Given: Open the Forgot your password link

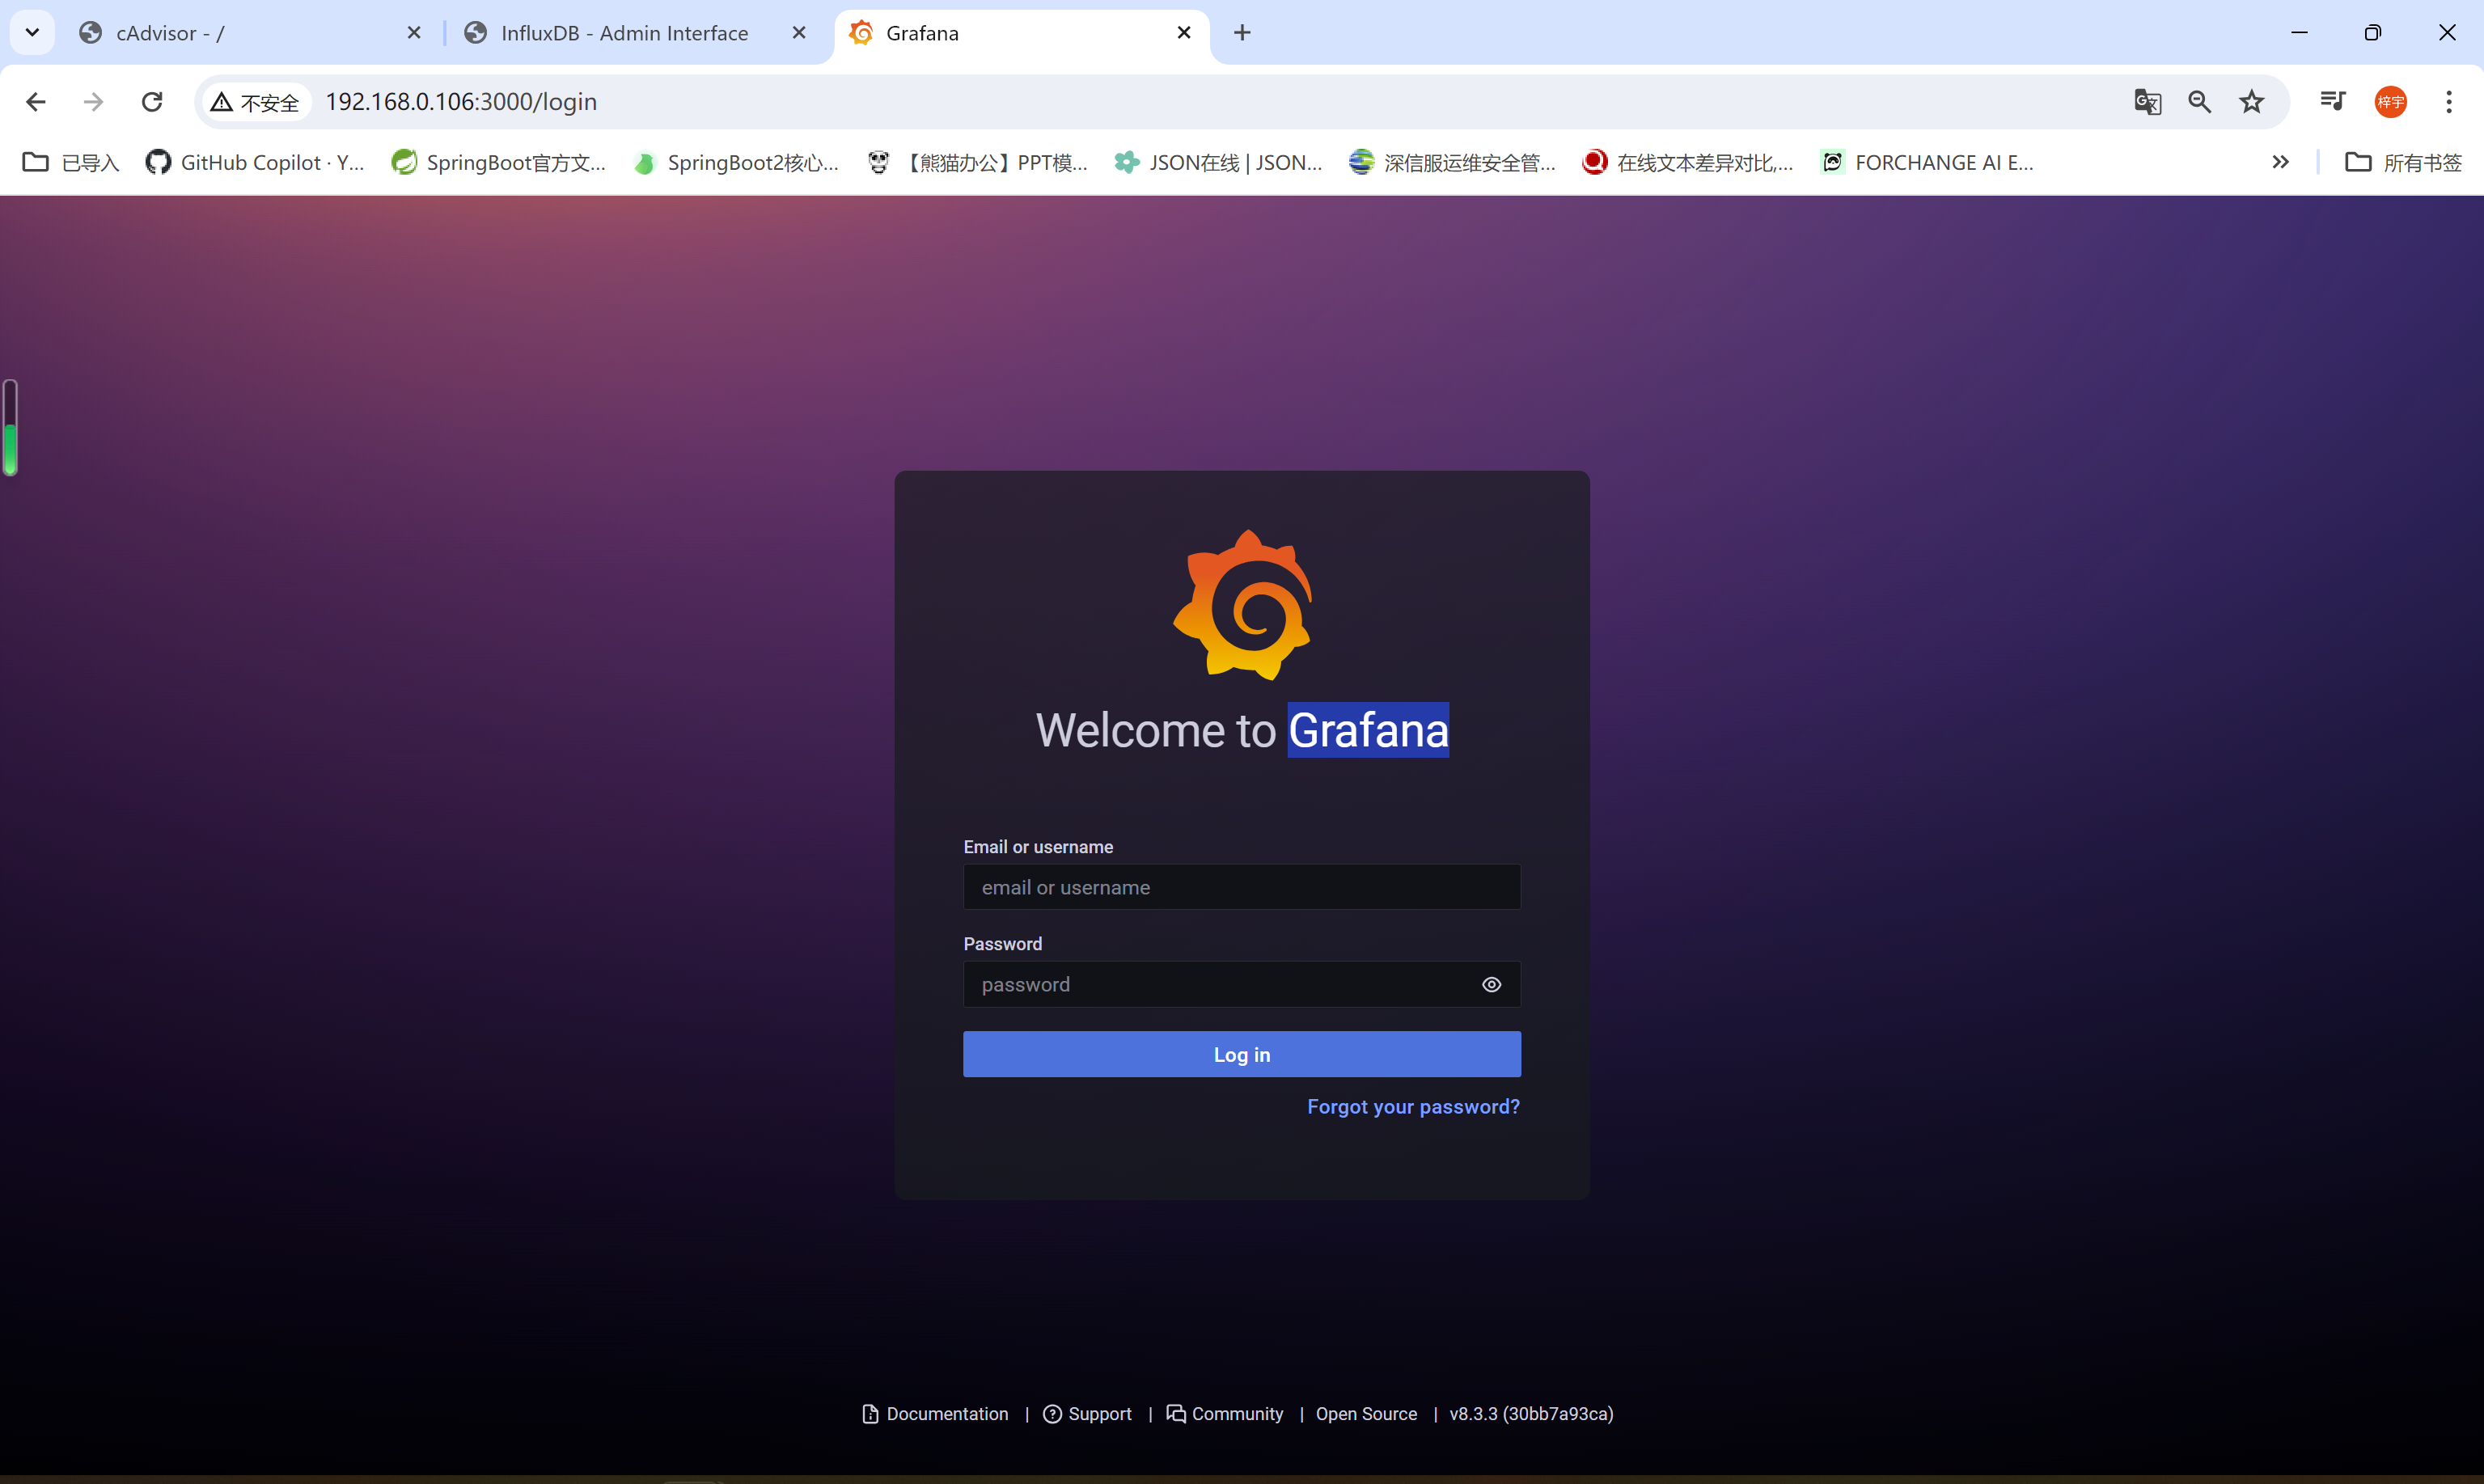Looking at the screenshot, I should (1413, 1106).
